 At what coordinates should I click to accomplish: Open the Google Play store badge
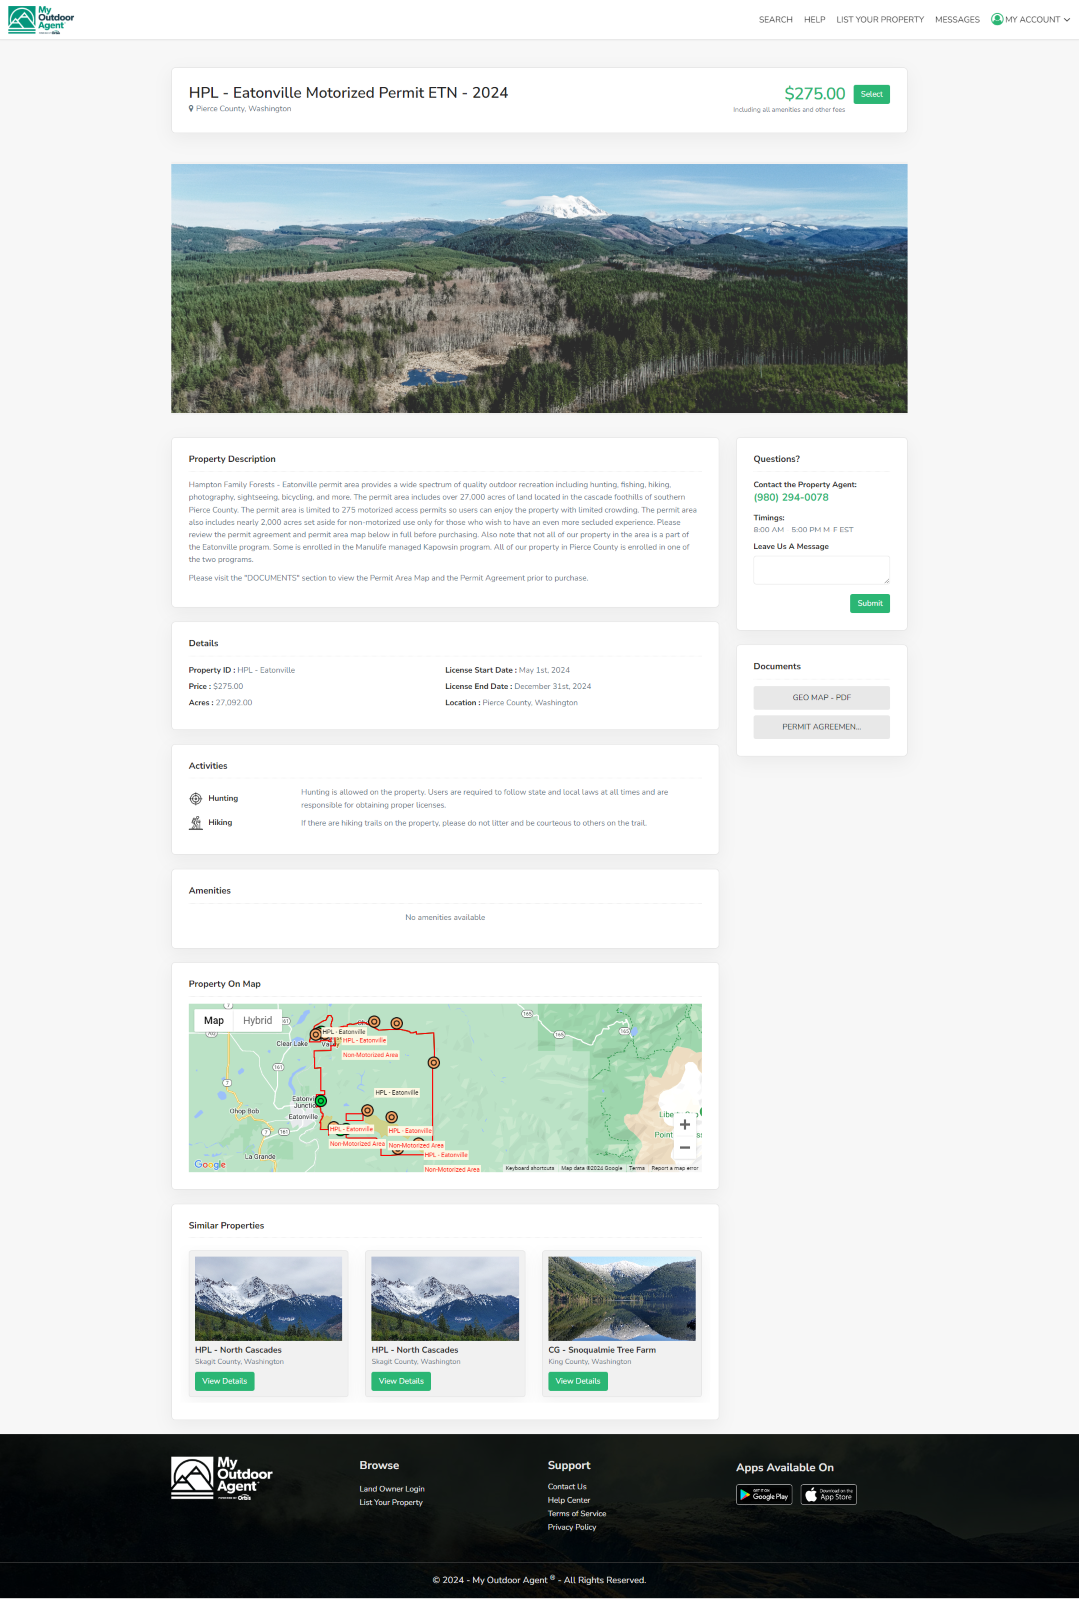(764, 1495)
